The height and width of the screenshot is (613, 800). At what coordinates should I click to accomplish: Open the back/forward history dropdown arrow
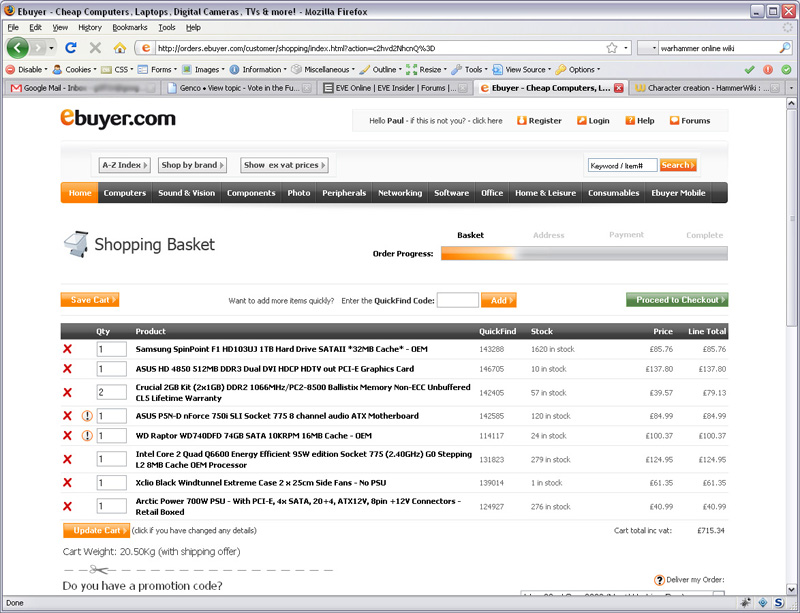(x=52, y=48)
